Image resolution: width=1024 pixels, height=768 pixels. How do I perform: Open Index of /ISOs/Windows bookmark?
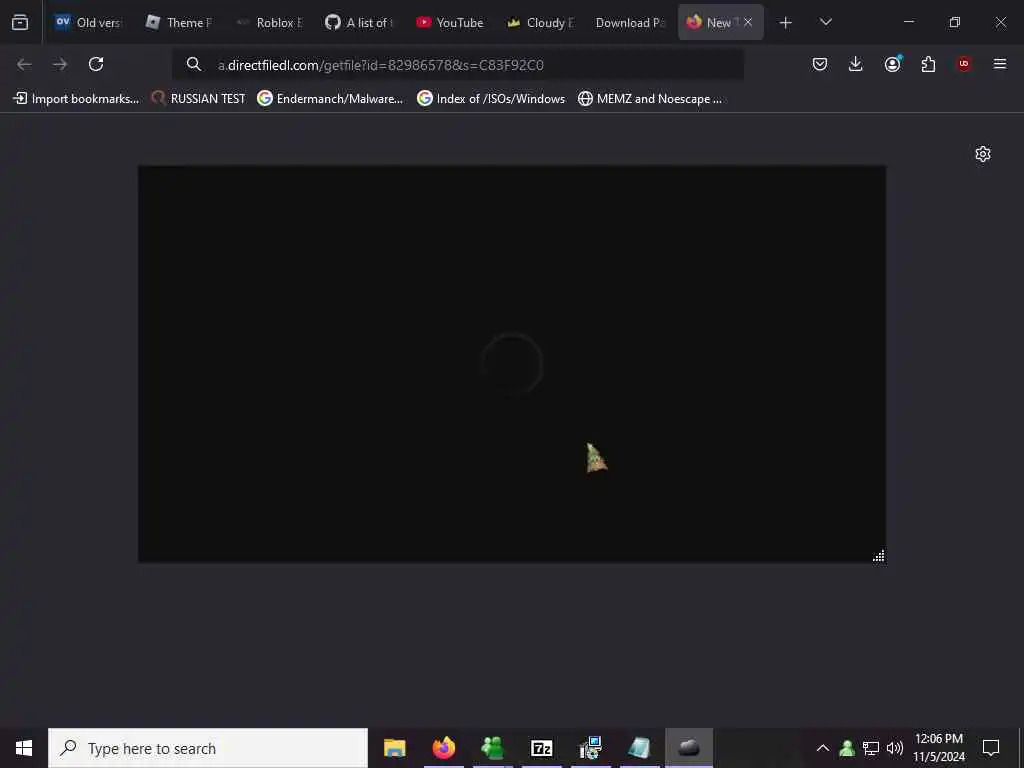point(491,99)
